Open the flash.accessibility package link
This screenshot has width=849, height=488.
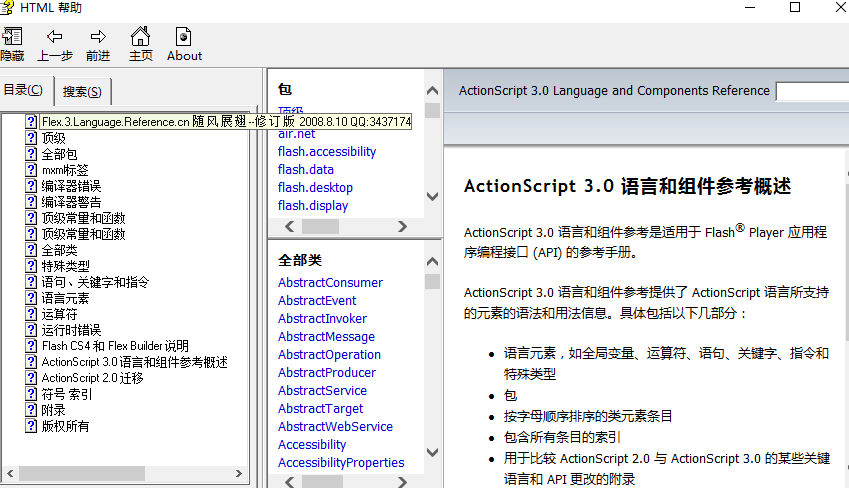pyautogui.click(x=327, y=152)
